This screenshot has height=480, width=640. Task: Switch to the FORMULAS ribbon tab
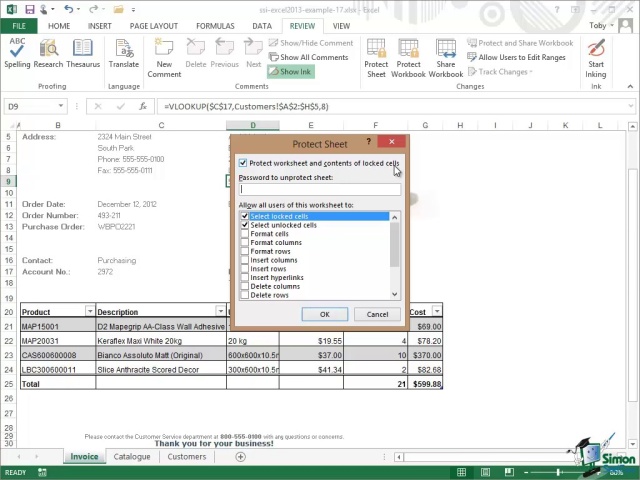tap(215, 26)
